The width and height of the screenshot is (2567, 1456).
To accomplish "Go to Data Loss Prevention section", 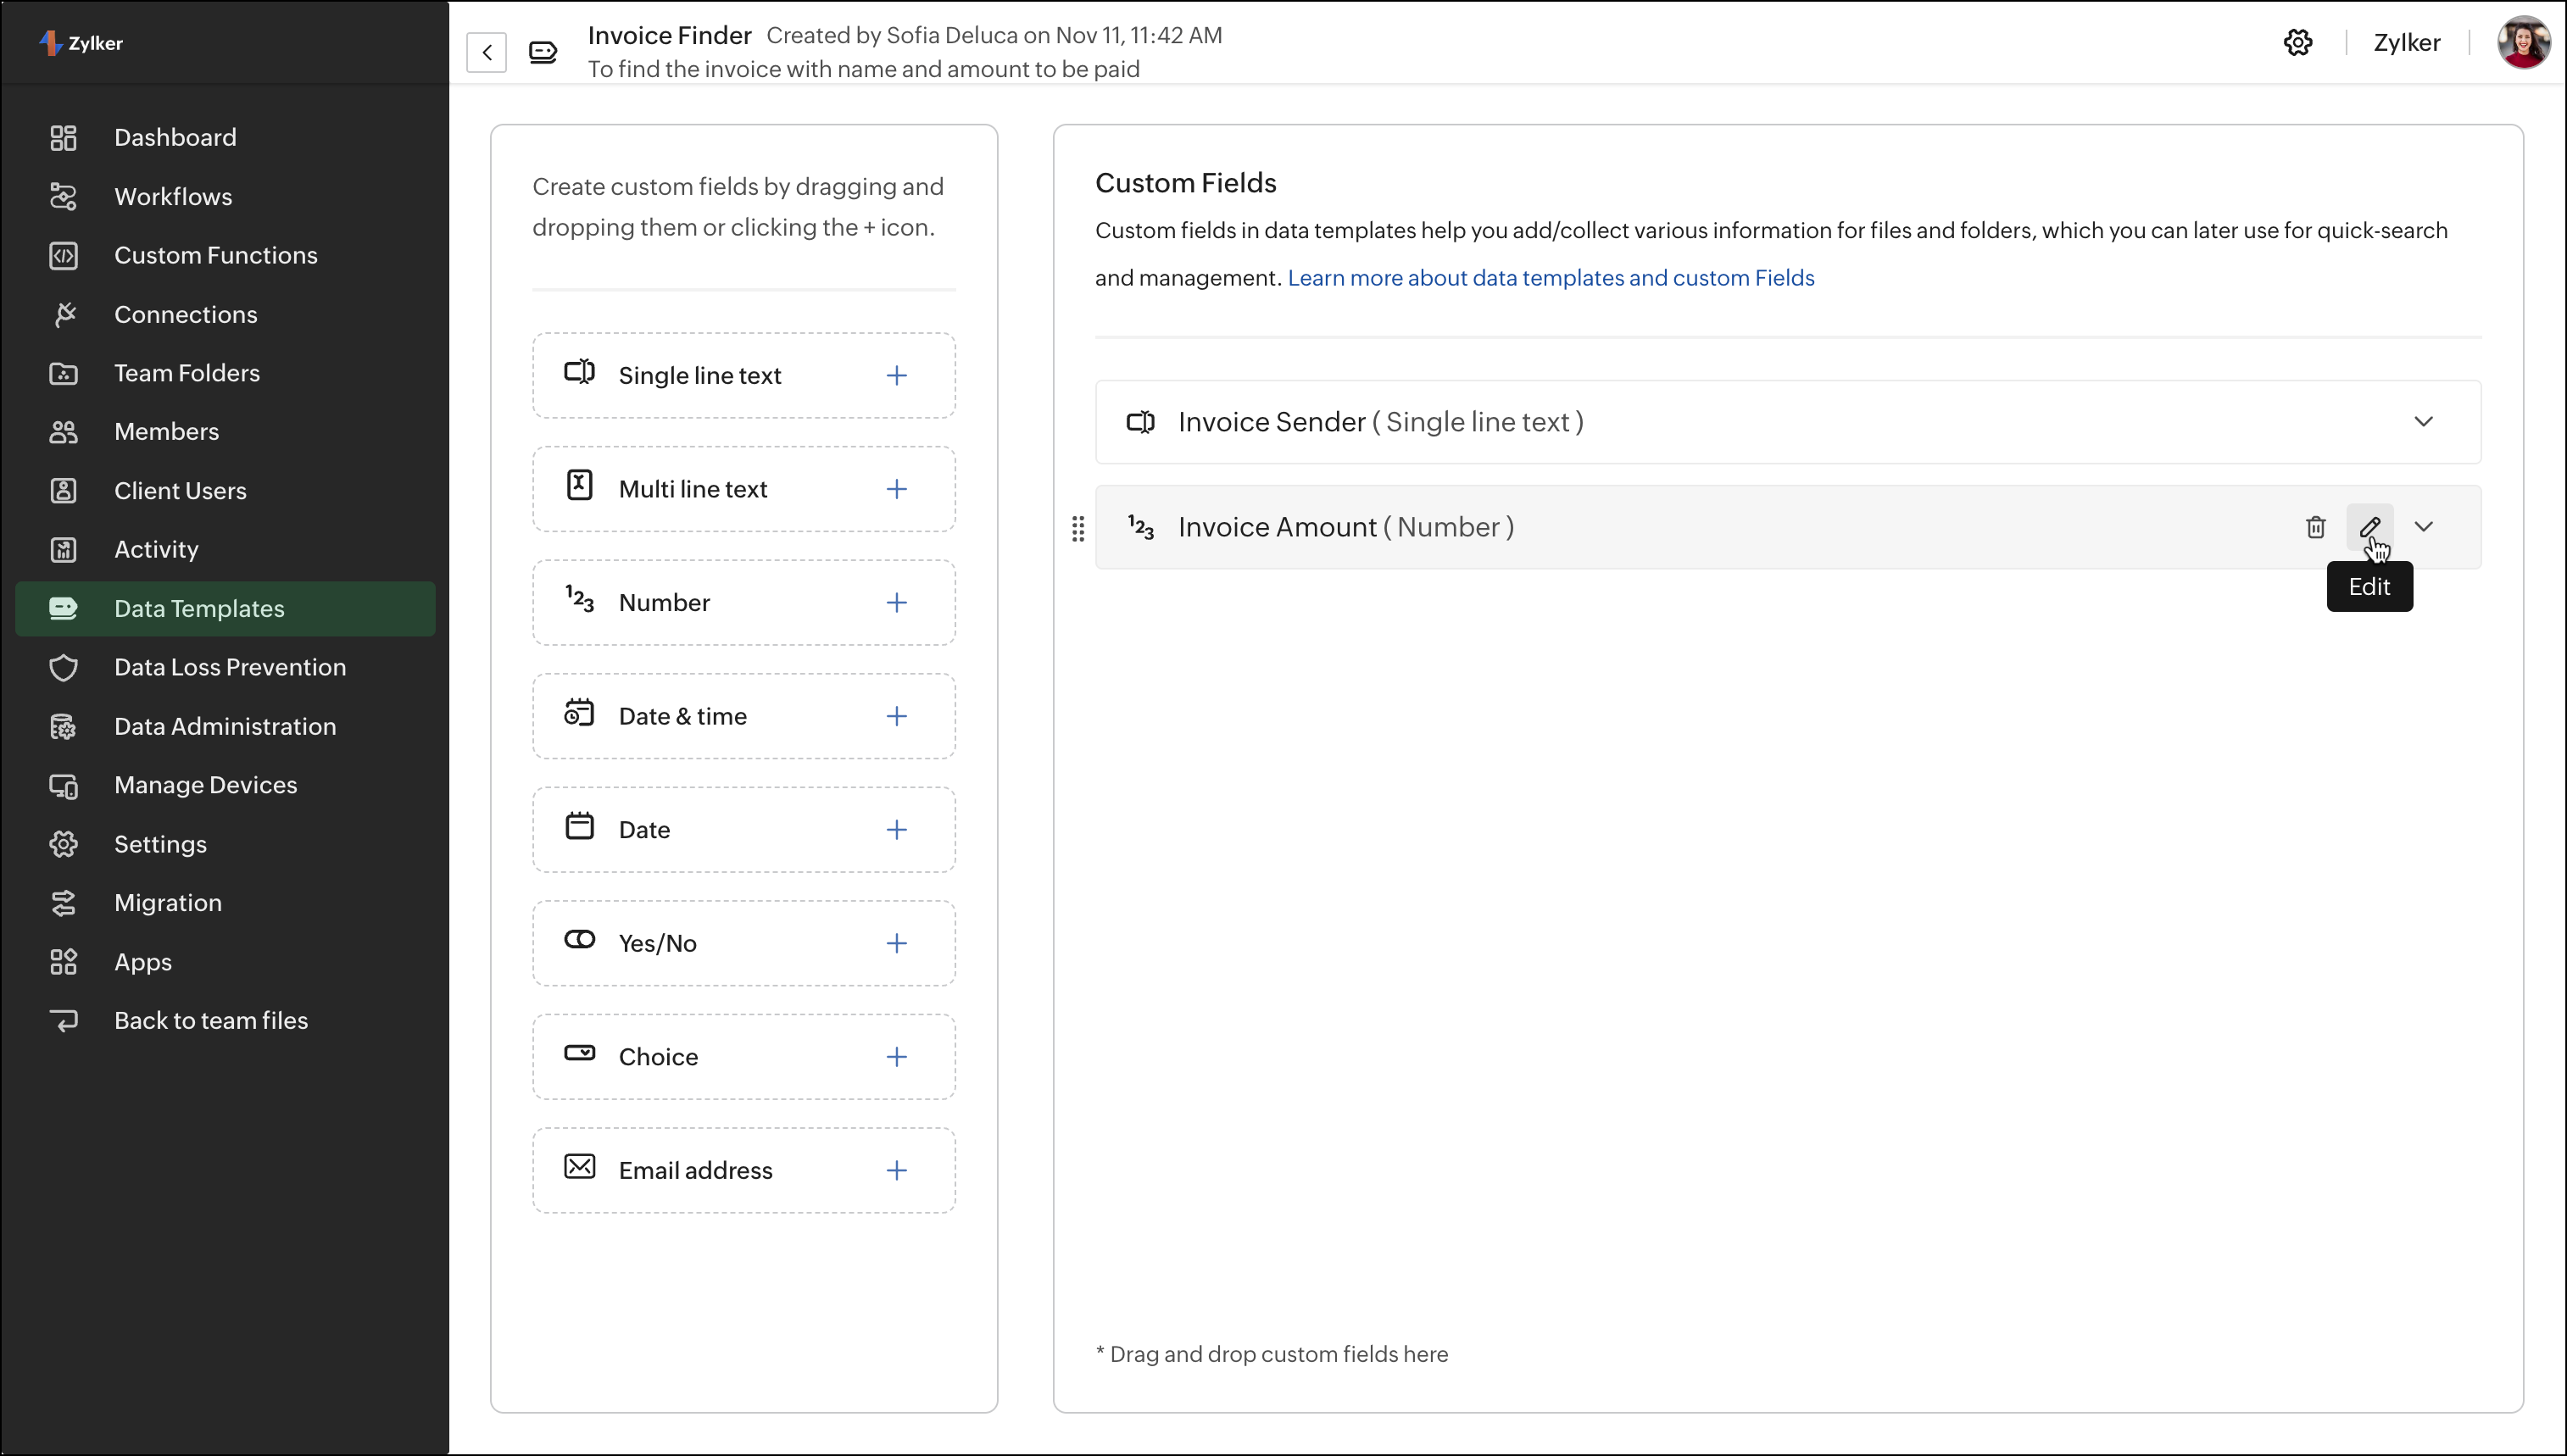I will click(230, 667).
